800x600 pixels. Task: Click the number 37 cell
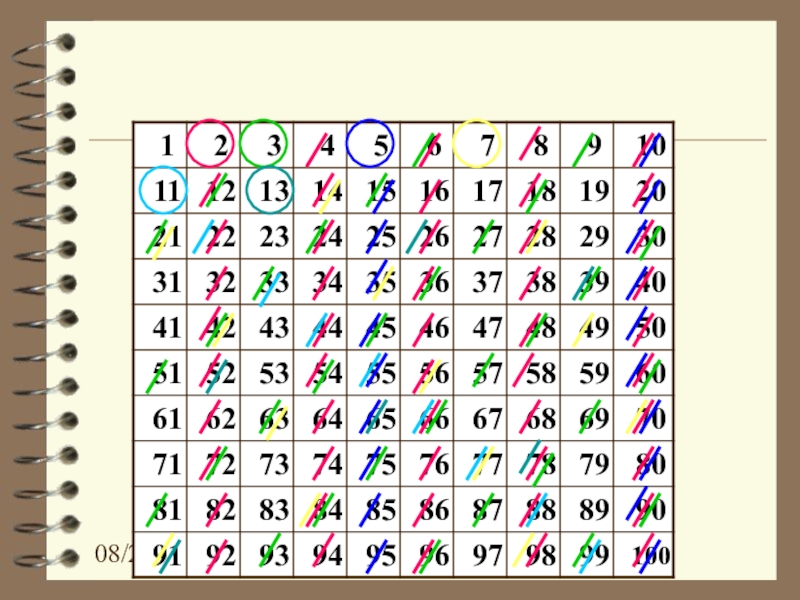481,281
